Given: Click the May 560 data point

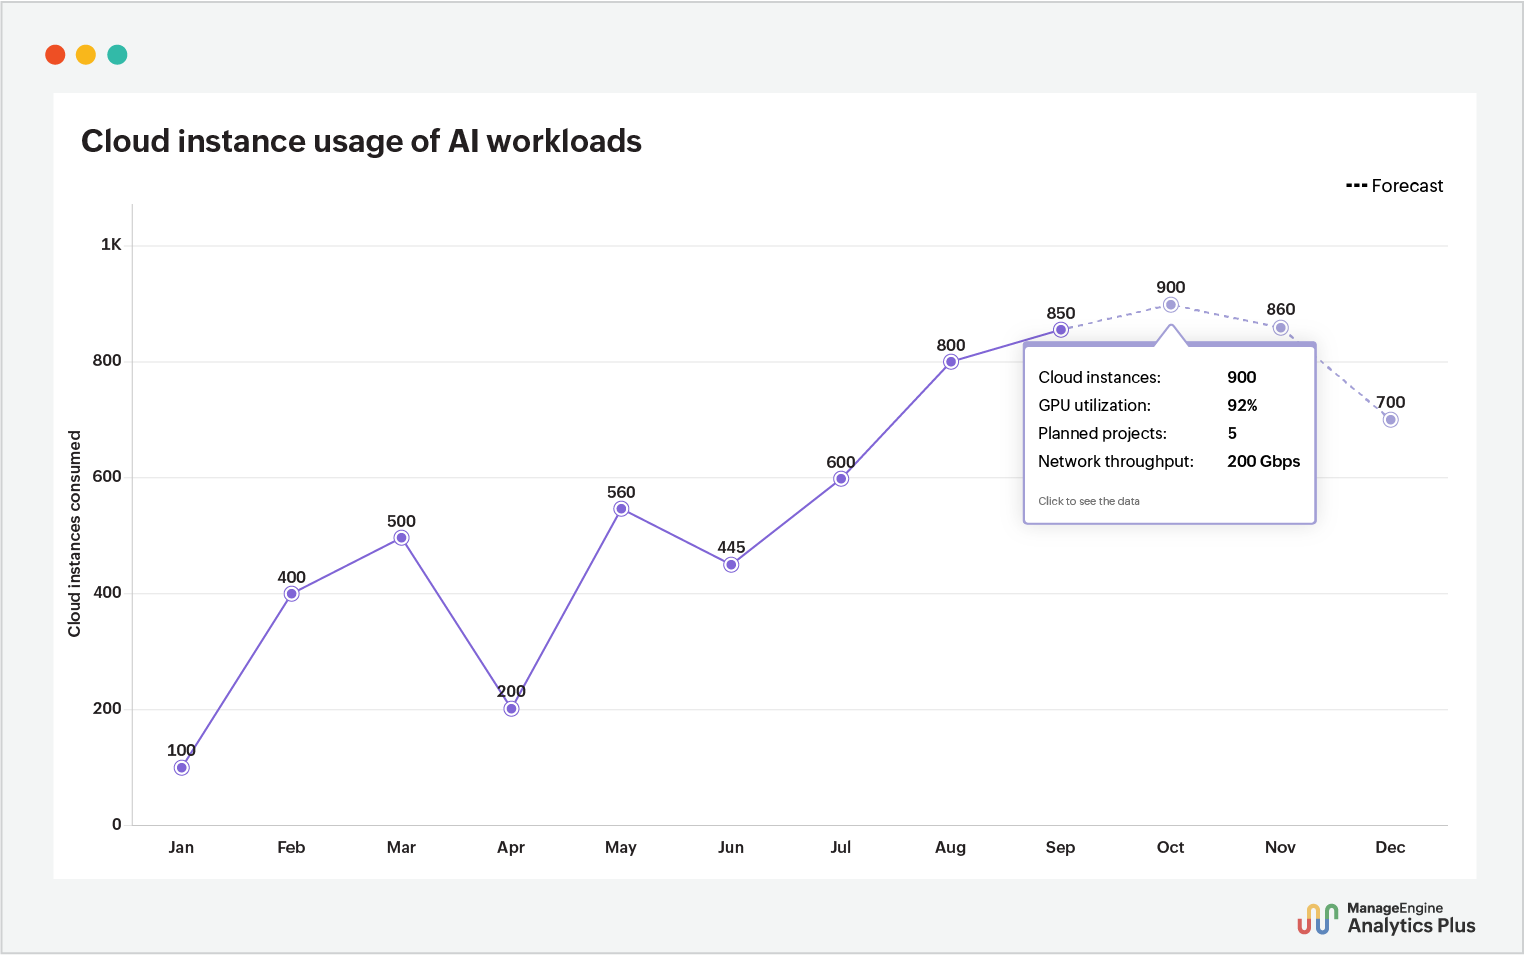Looking at the screenshot, I should [620, 509].
